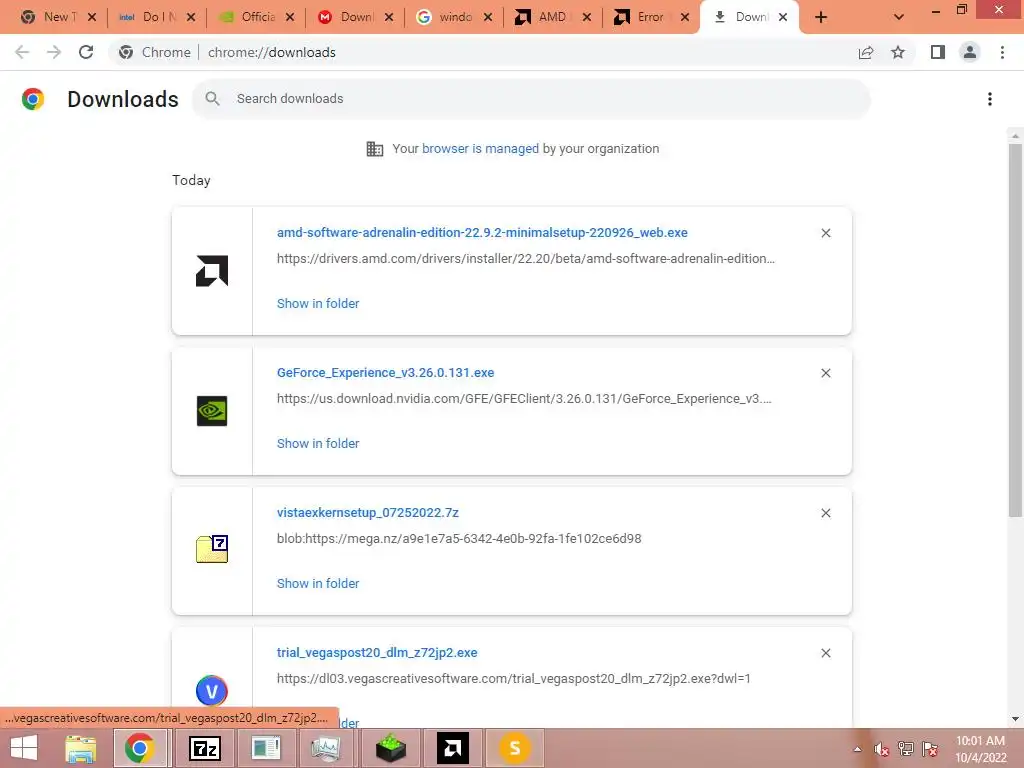Open vistaexkernsetup_07252022.7z file link
1024x768 pixels.
point(368,513)
